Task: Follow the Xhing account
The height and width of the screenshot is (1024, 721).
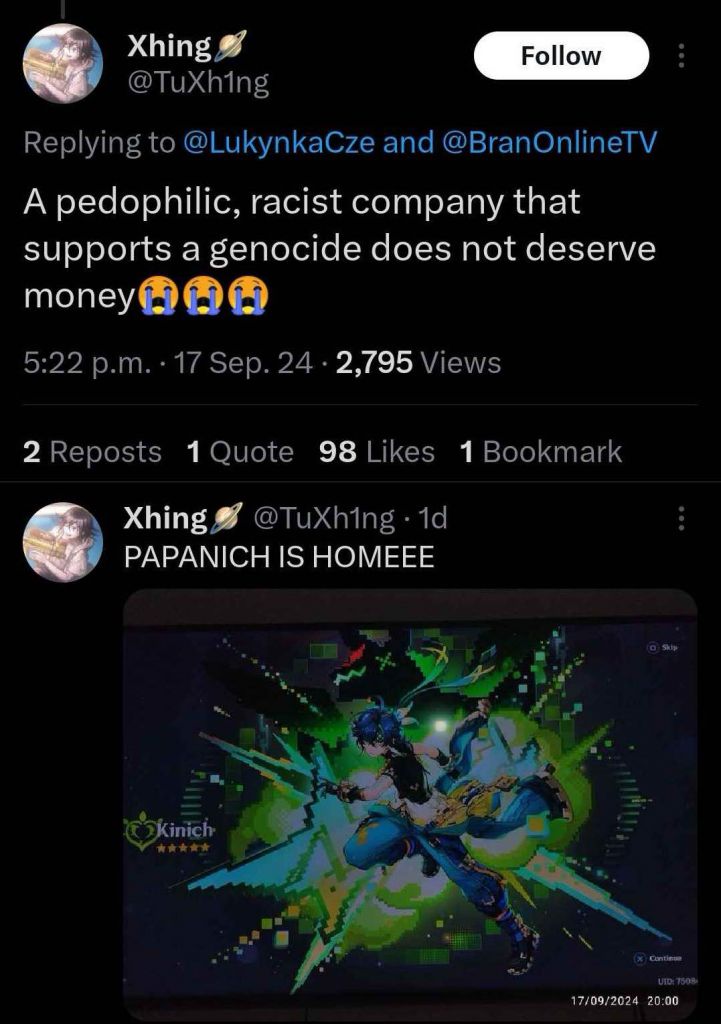Action: pos(561,56)
